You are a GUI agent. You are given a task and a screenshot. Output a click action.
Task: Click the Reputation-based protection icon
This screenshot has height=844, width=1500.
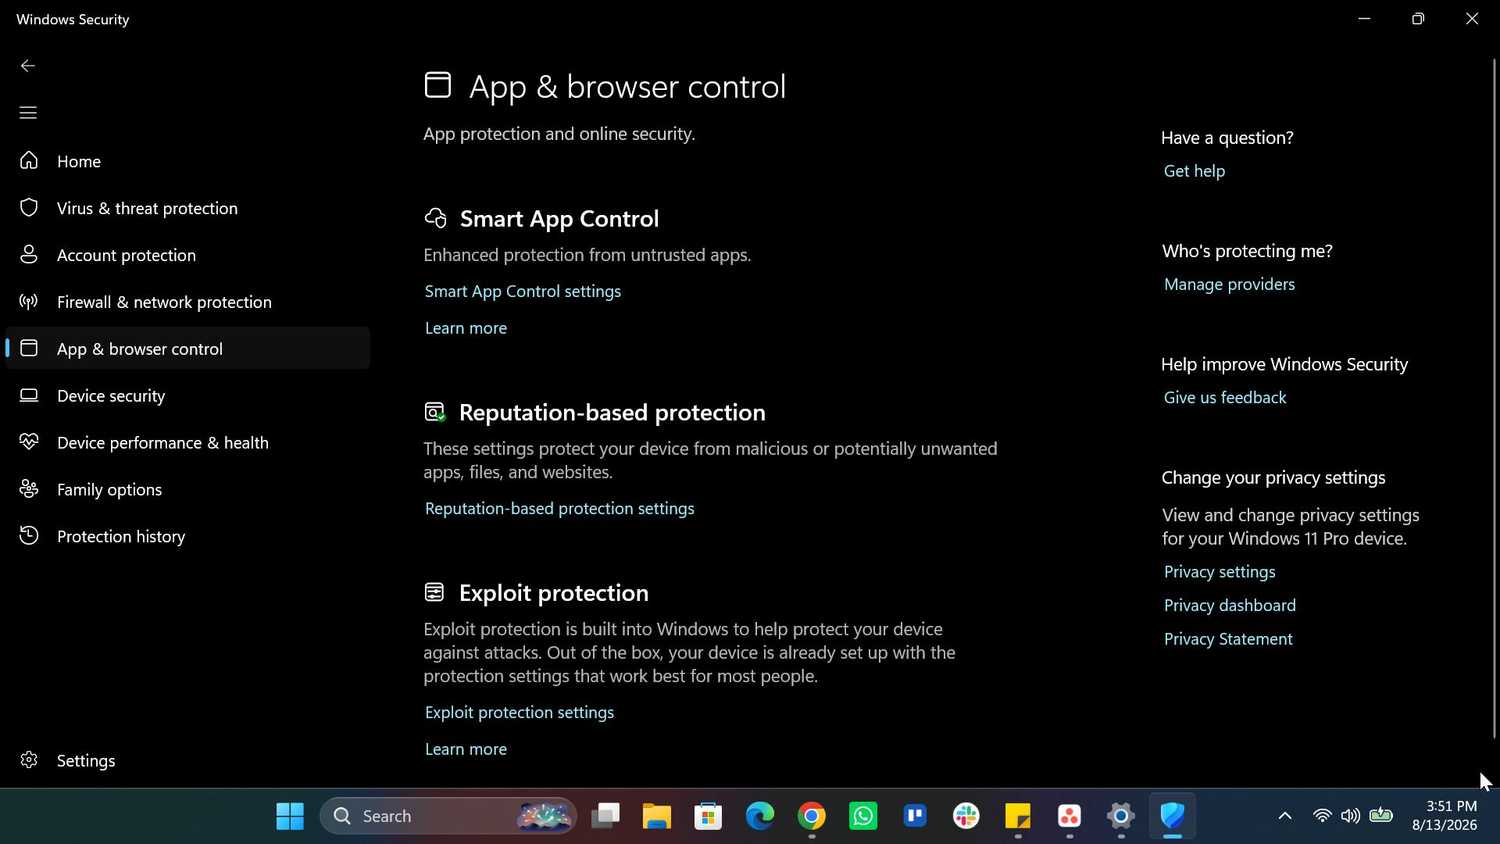point(435,412)
